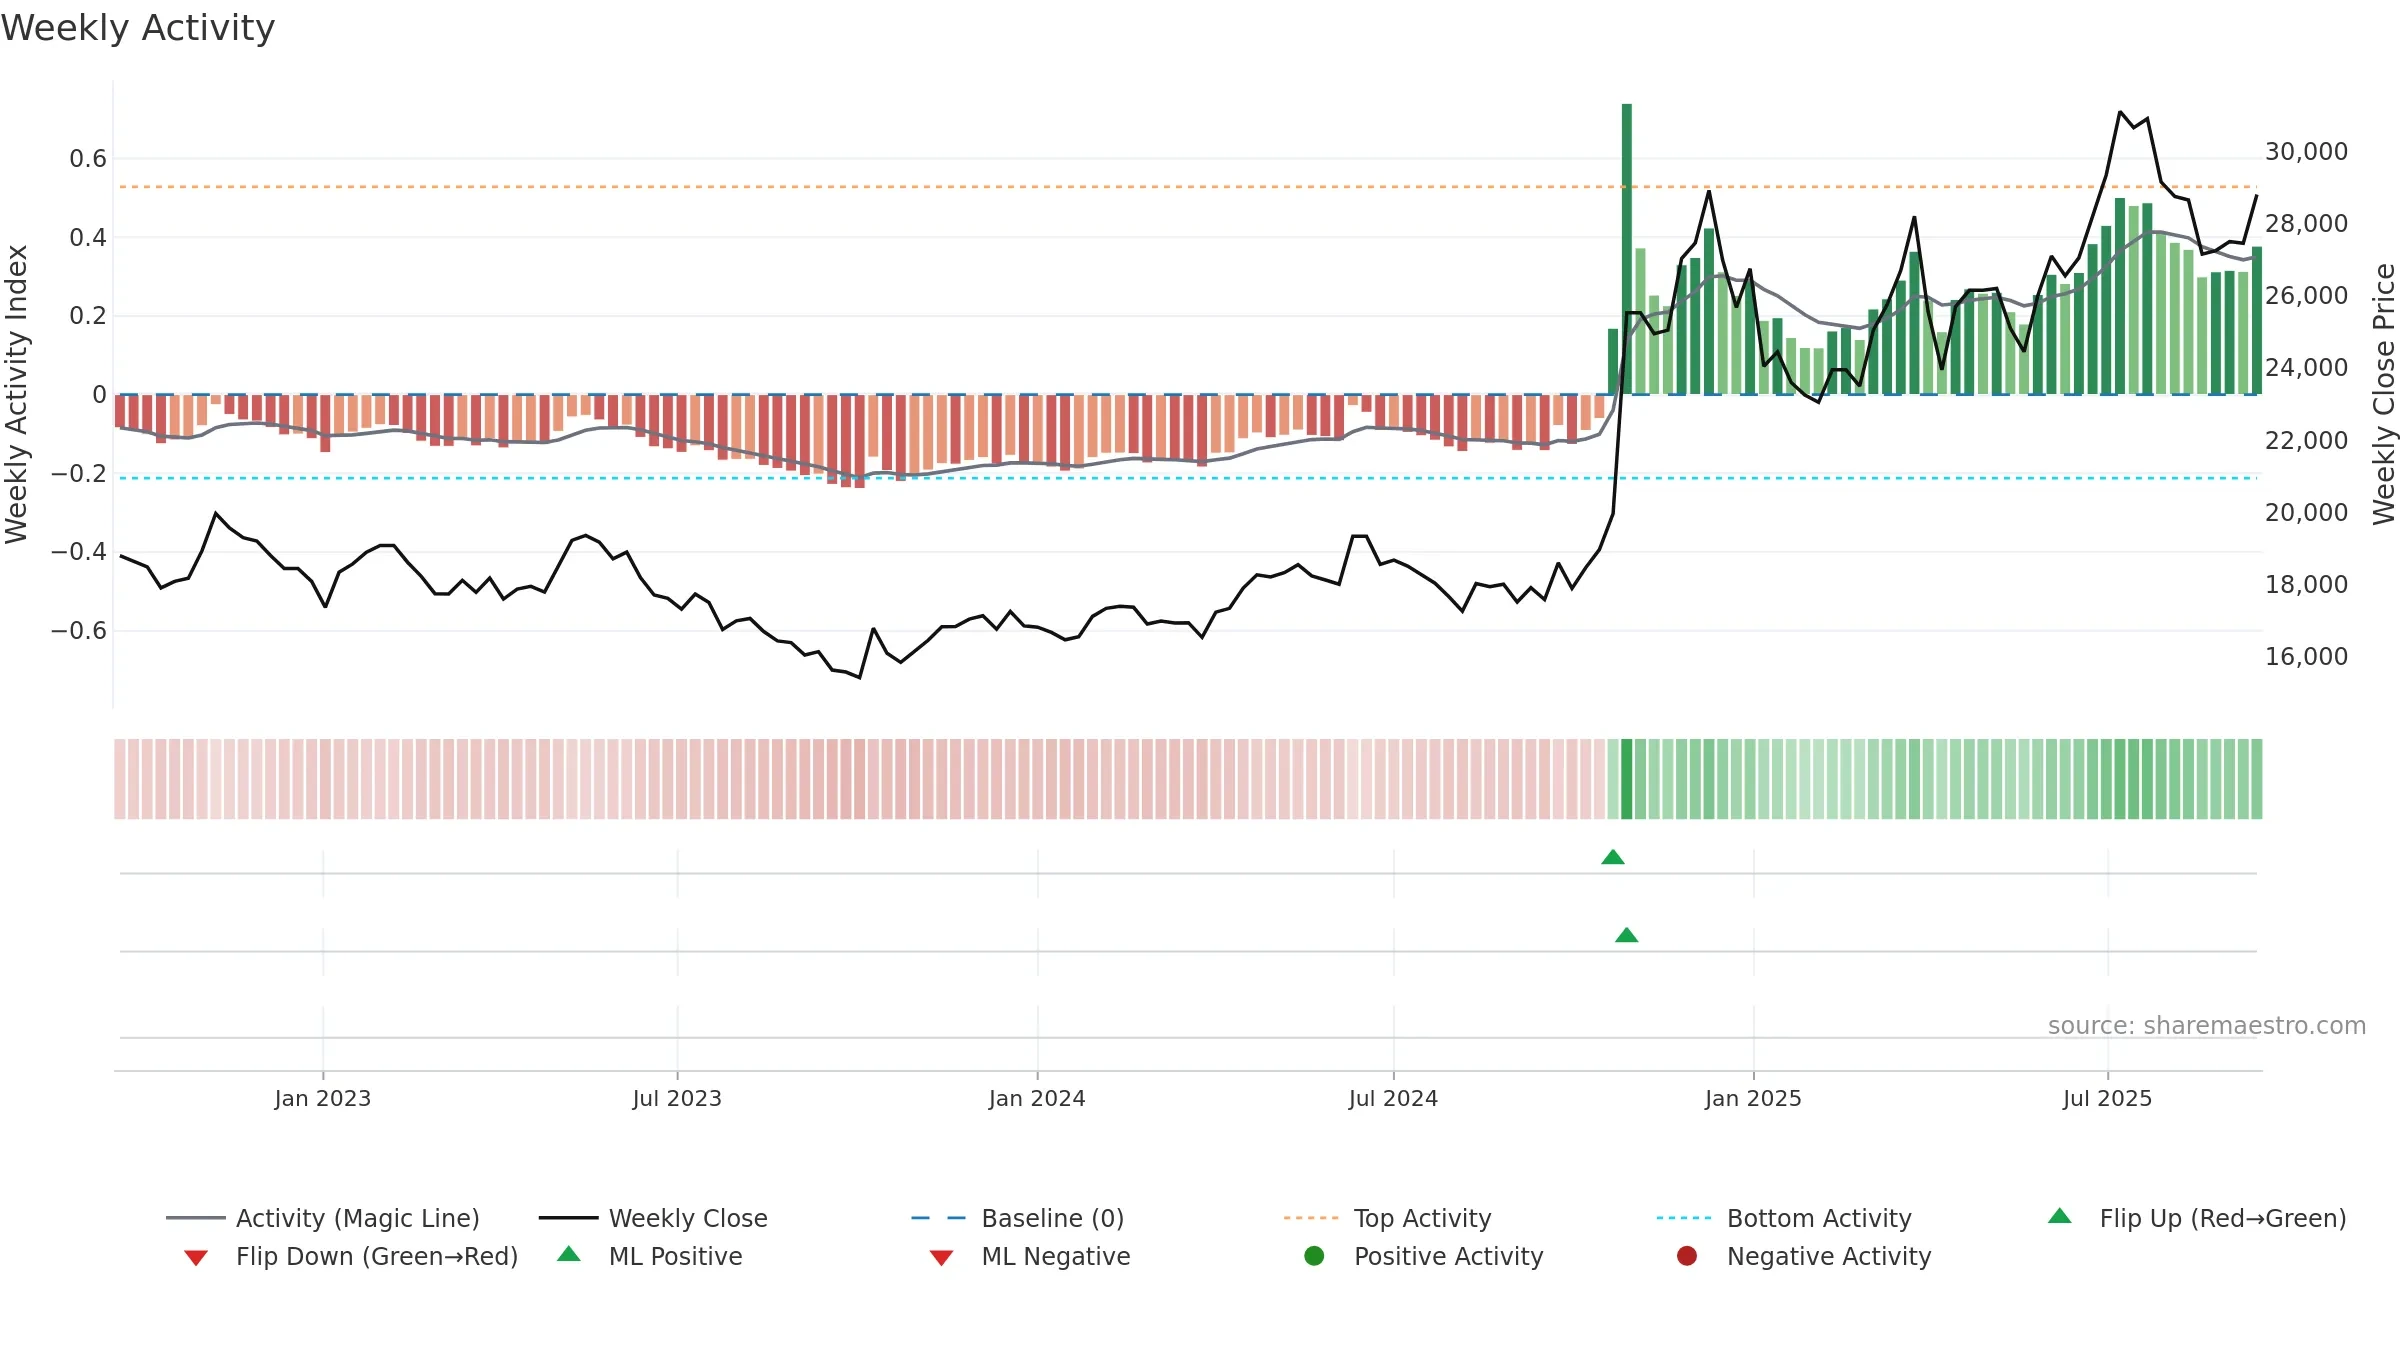Click the −0.2 left axis tick label
The width and height of the screenshot is (2400, 1350).
pyautogui.click(x=79, y=473)
